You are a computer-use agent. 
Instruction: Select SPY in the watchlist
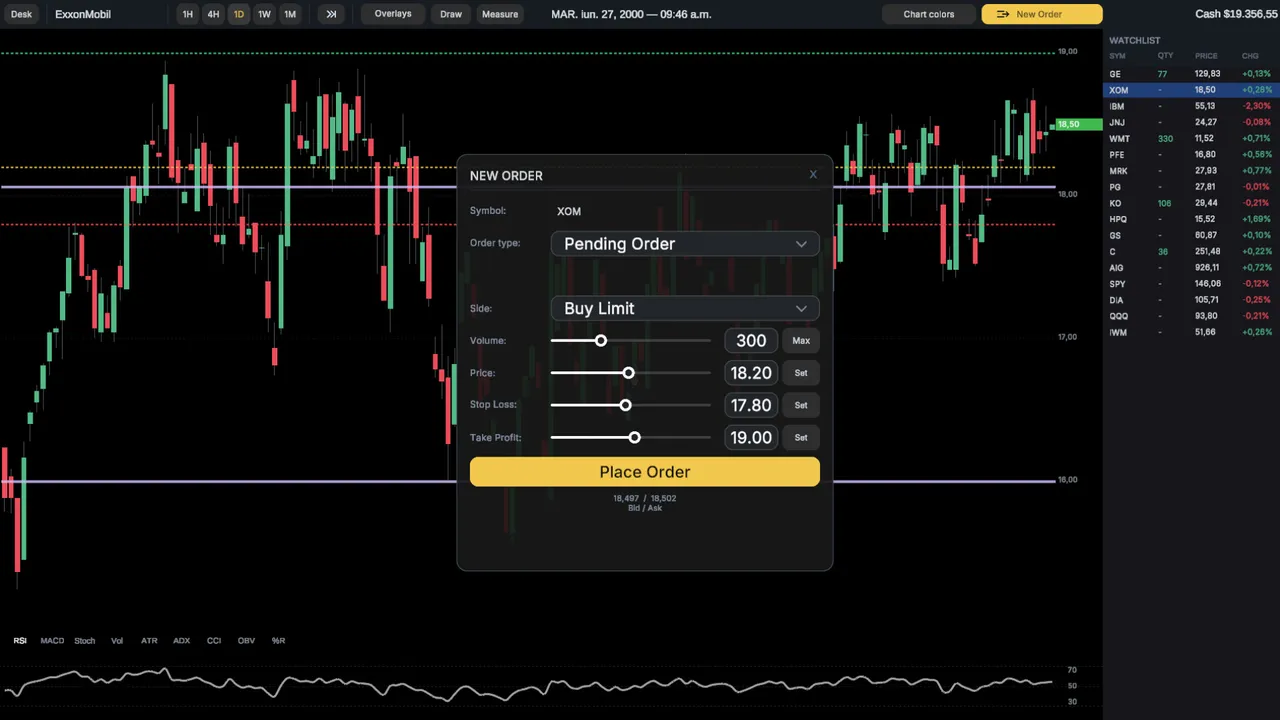(1191, 284)
